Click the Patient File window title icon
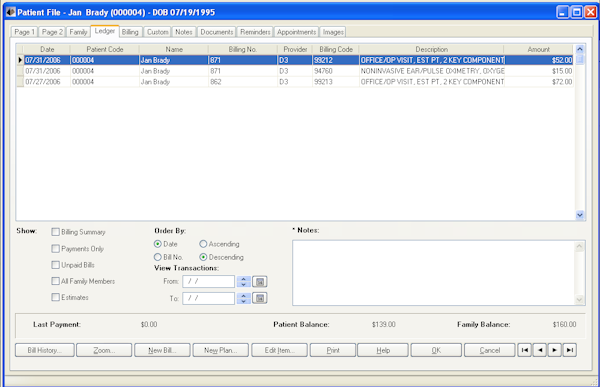This screenshot has width=600, height=387. (10, 12)
